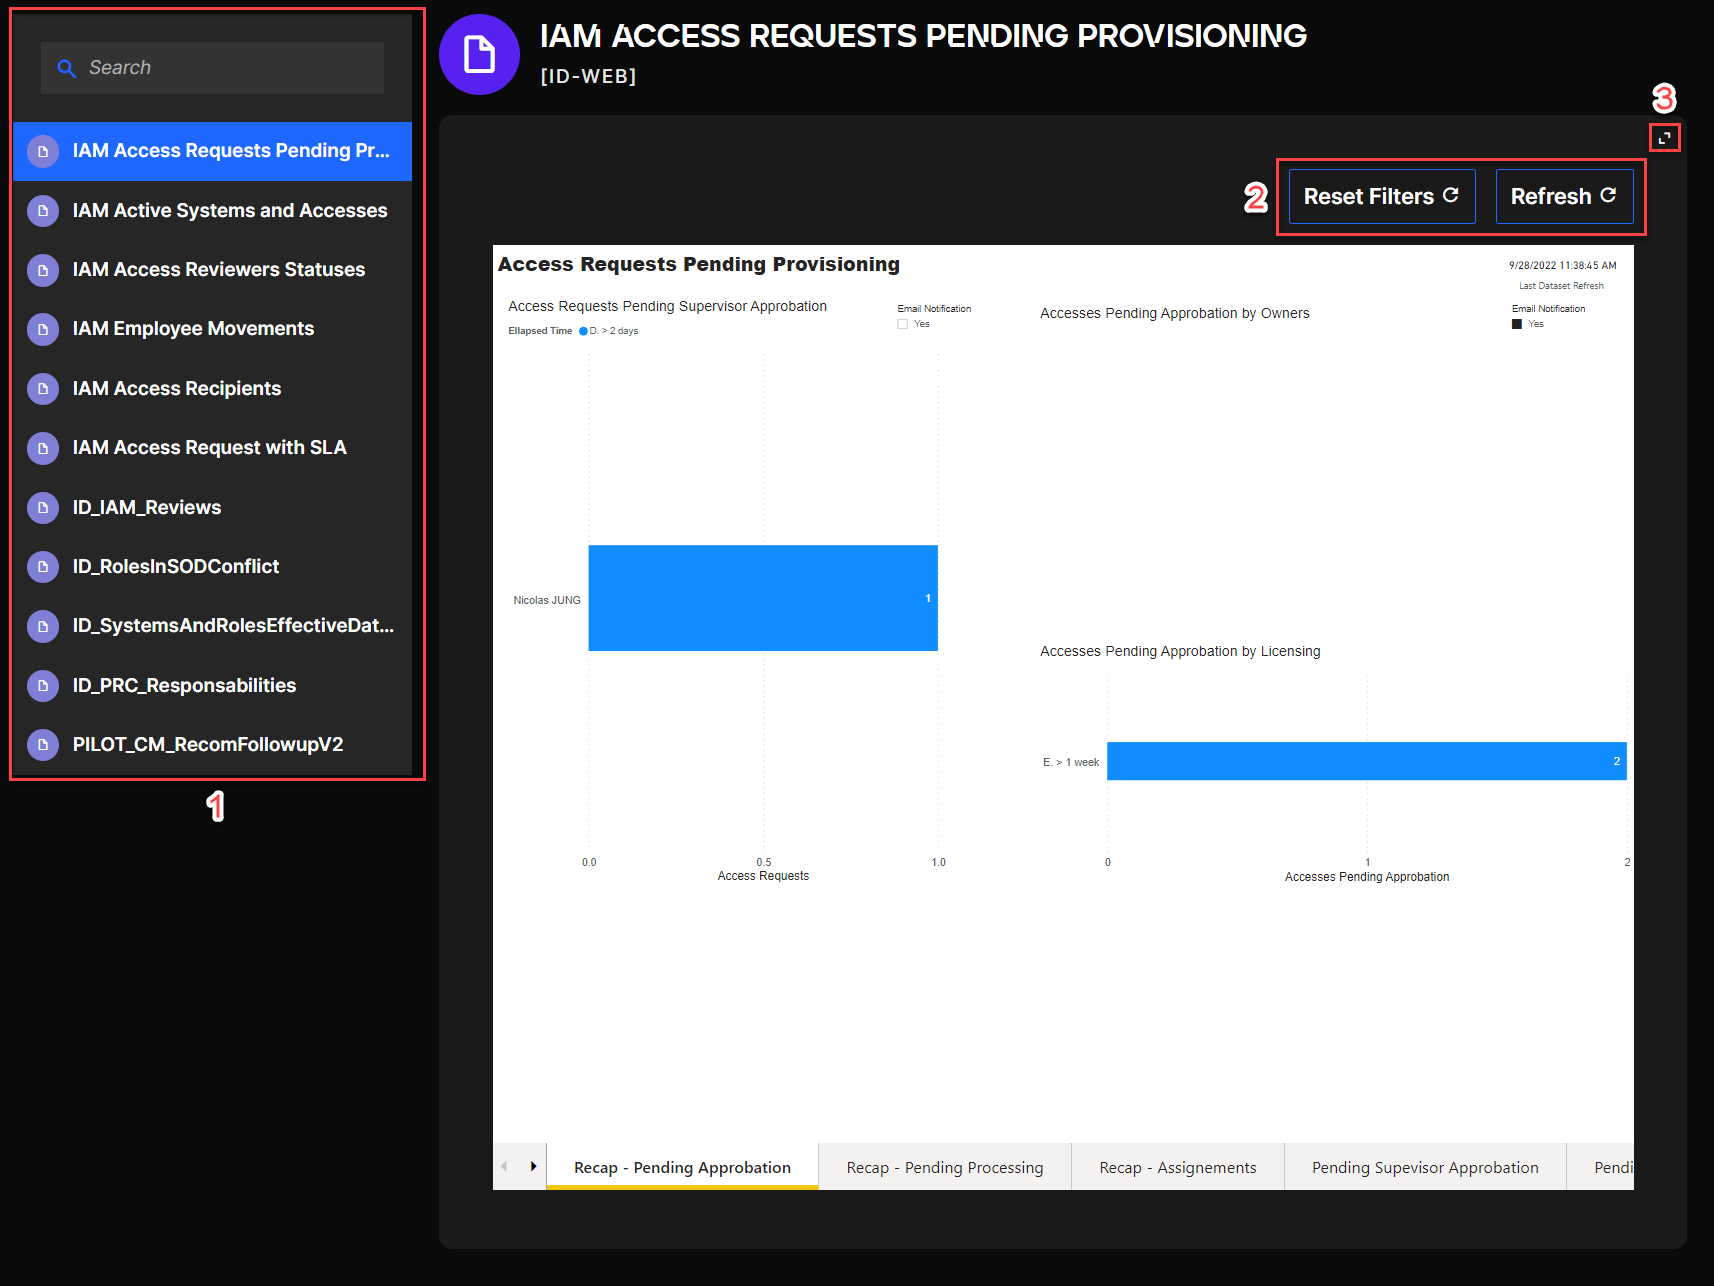
Task: Click icon beside PILOT_CM_RecomFollowupV2
Action: click(43, 745)
